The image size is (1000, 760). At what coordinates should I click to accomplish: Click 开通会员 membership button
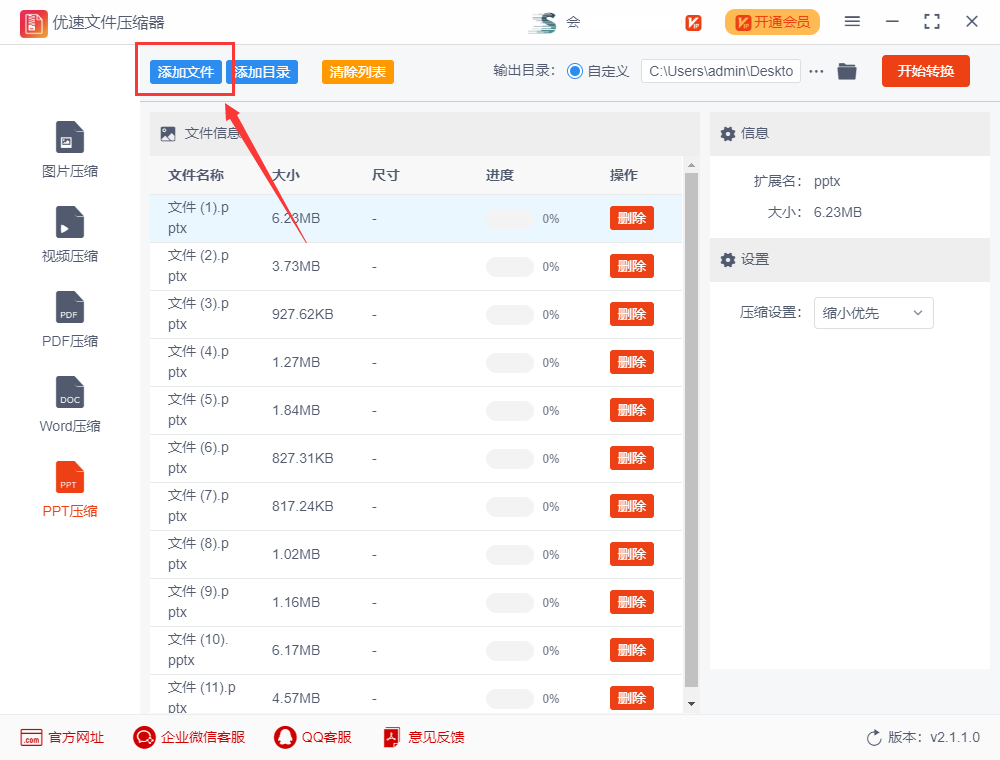(772, 22)
